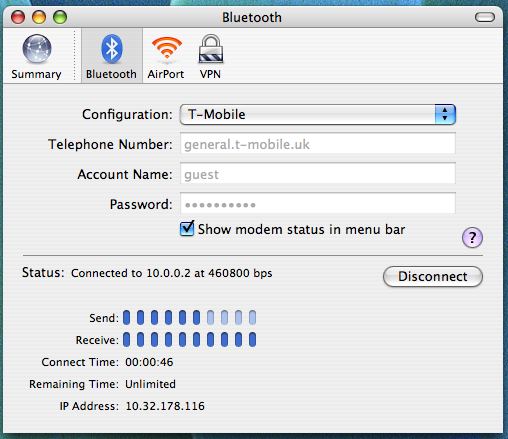
Task: Click the Receive activity level bars
Action: coord(189,340)
